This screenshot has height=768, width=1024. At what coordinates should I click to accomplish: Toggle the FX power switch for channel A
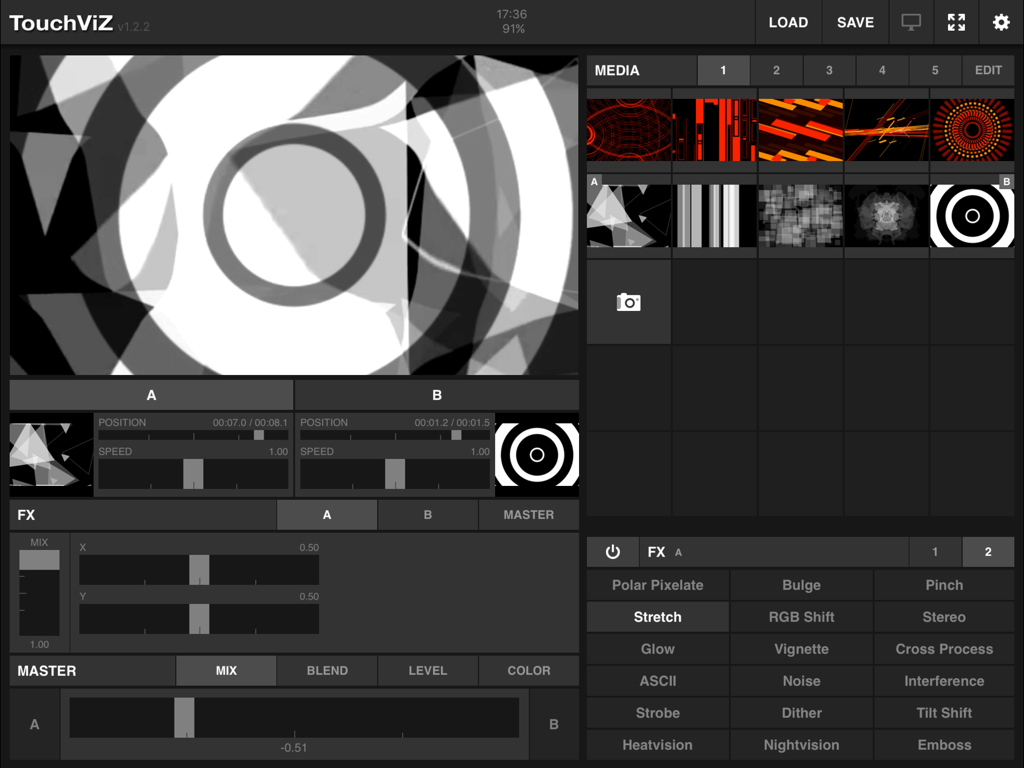click(613, 551)
